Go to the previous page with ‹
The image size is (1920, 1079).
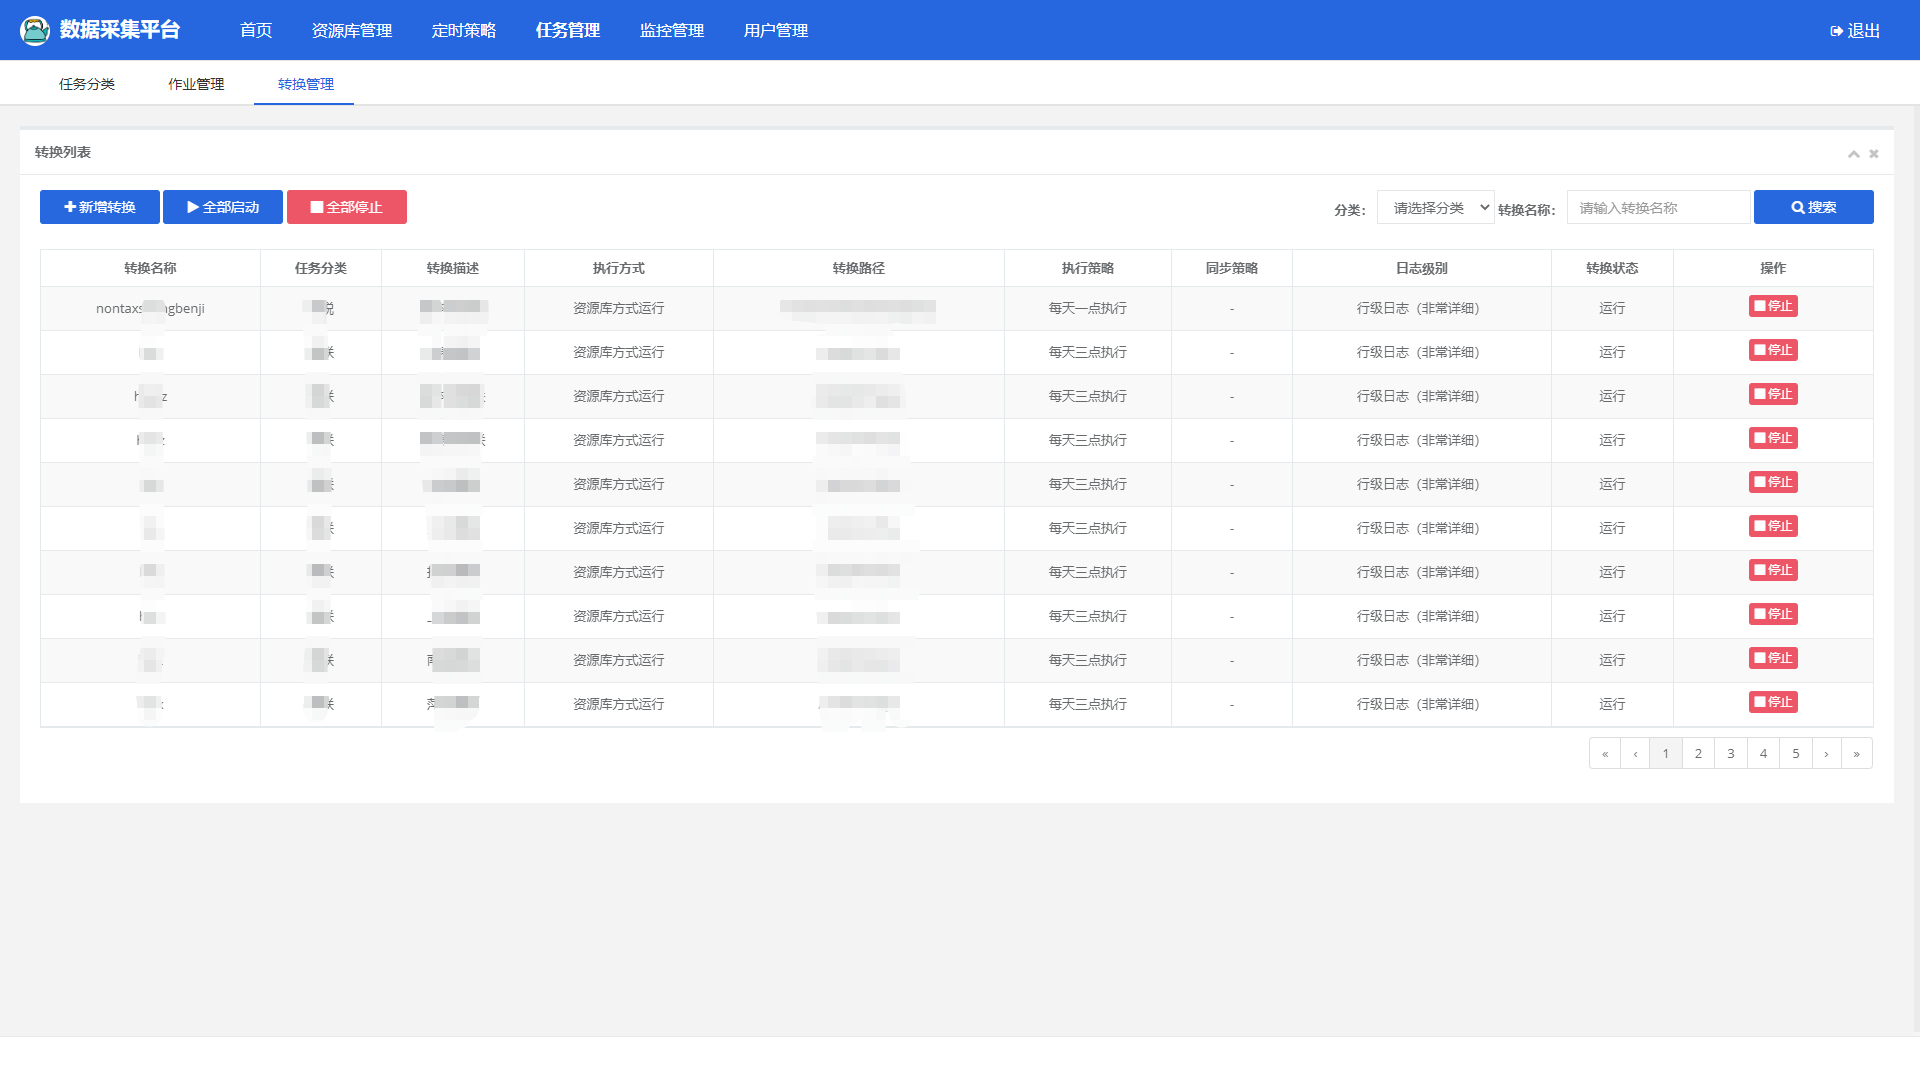tap(1635, 754)
